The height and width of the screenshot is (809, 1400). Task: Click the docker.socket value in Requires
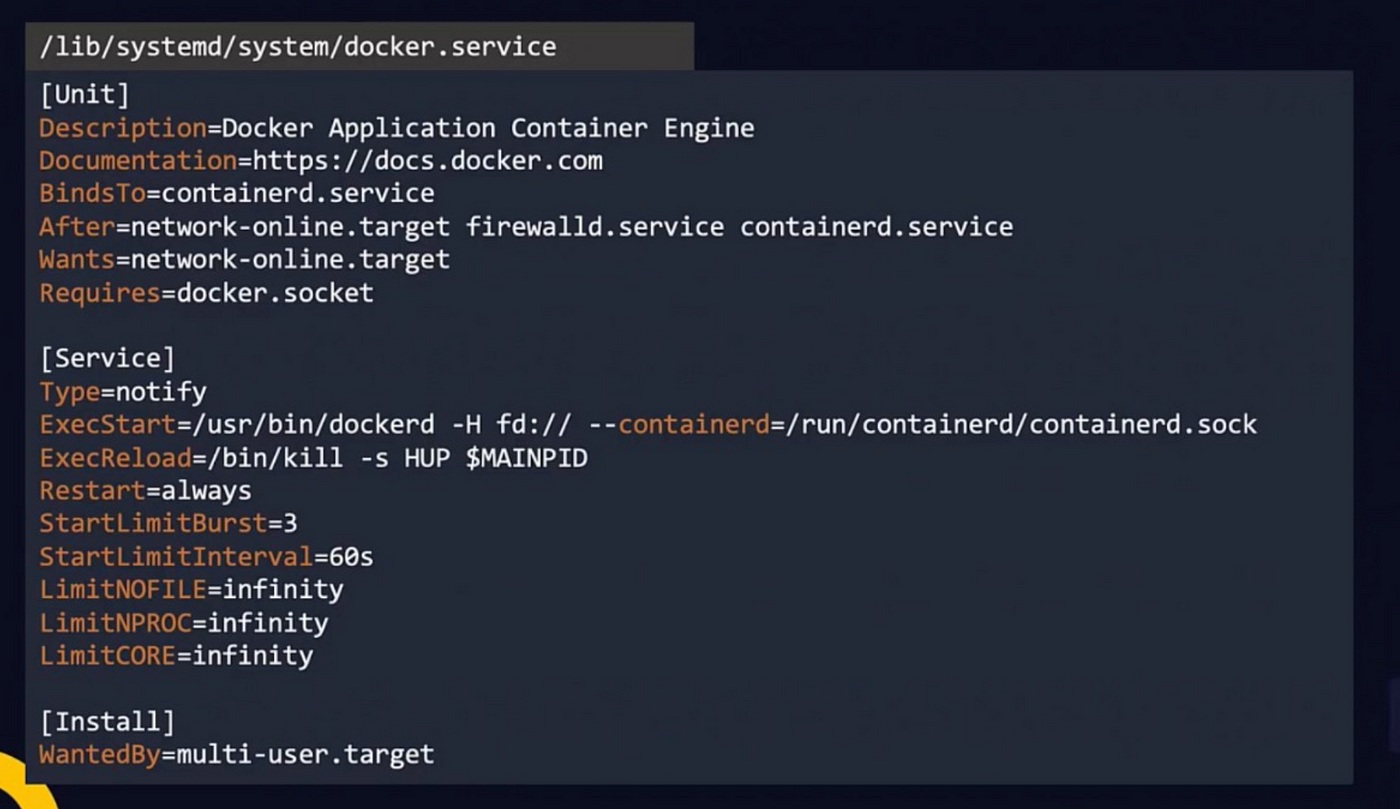[275, 293]
